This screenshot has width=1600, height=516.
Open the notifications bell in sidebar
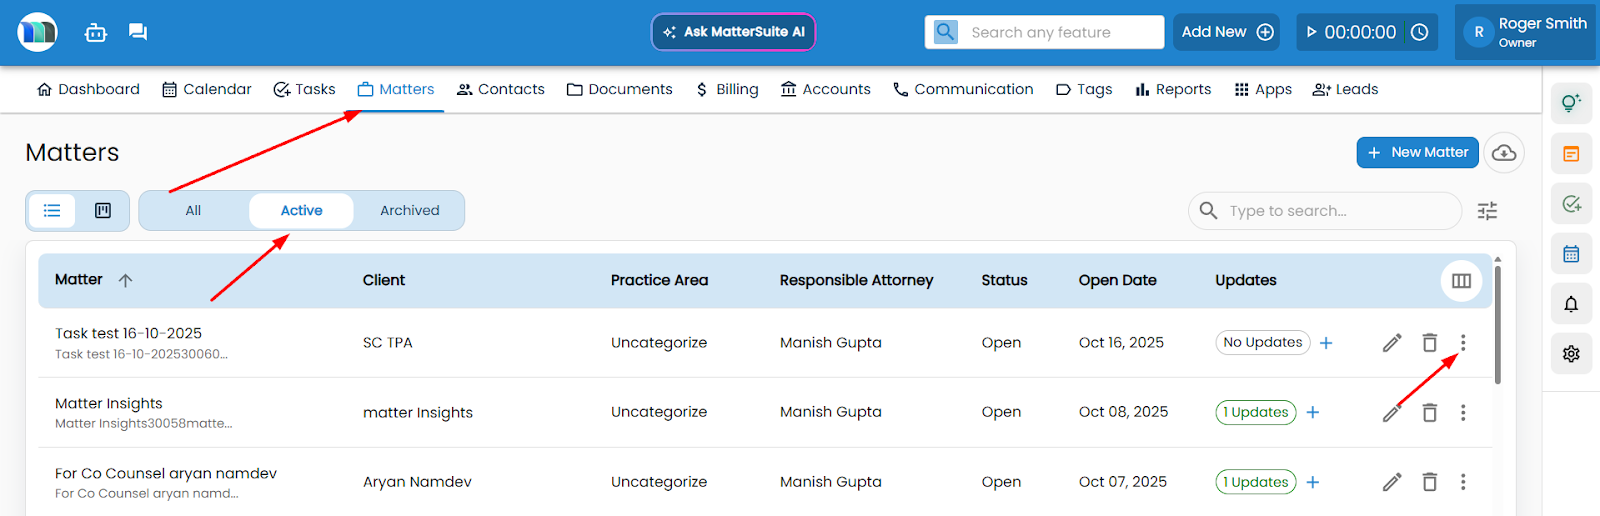tap(1571, 304)
